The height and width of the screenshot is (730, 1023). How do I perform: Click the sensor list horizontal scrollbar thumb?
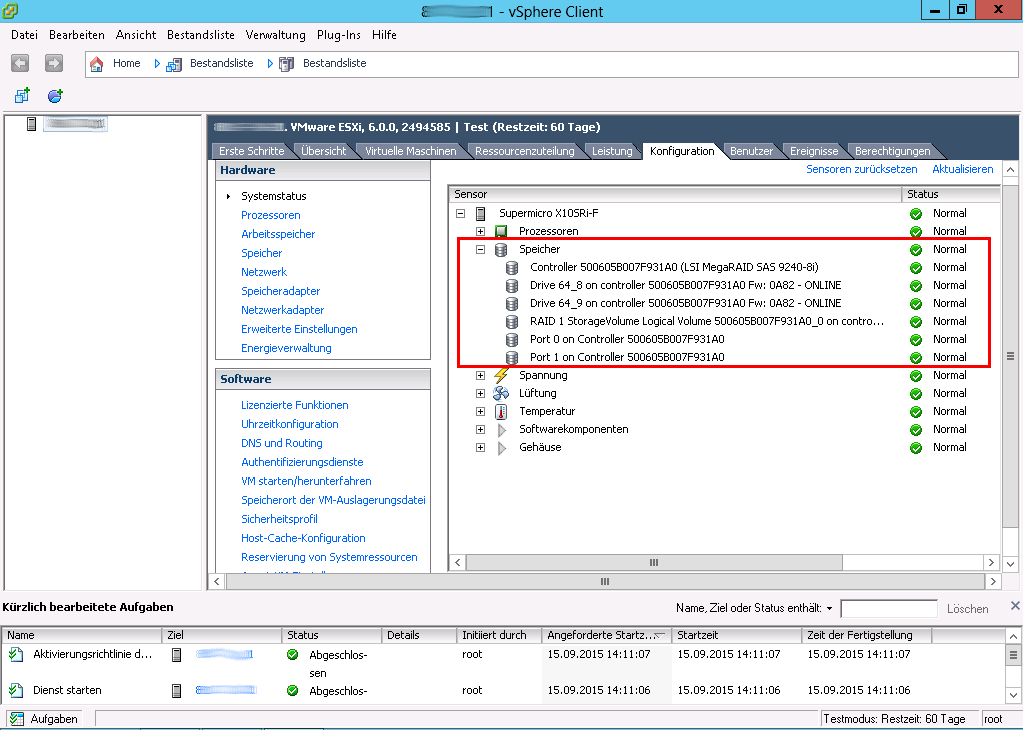[x=654, y=562]
